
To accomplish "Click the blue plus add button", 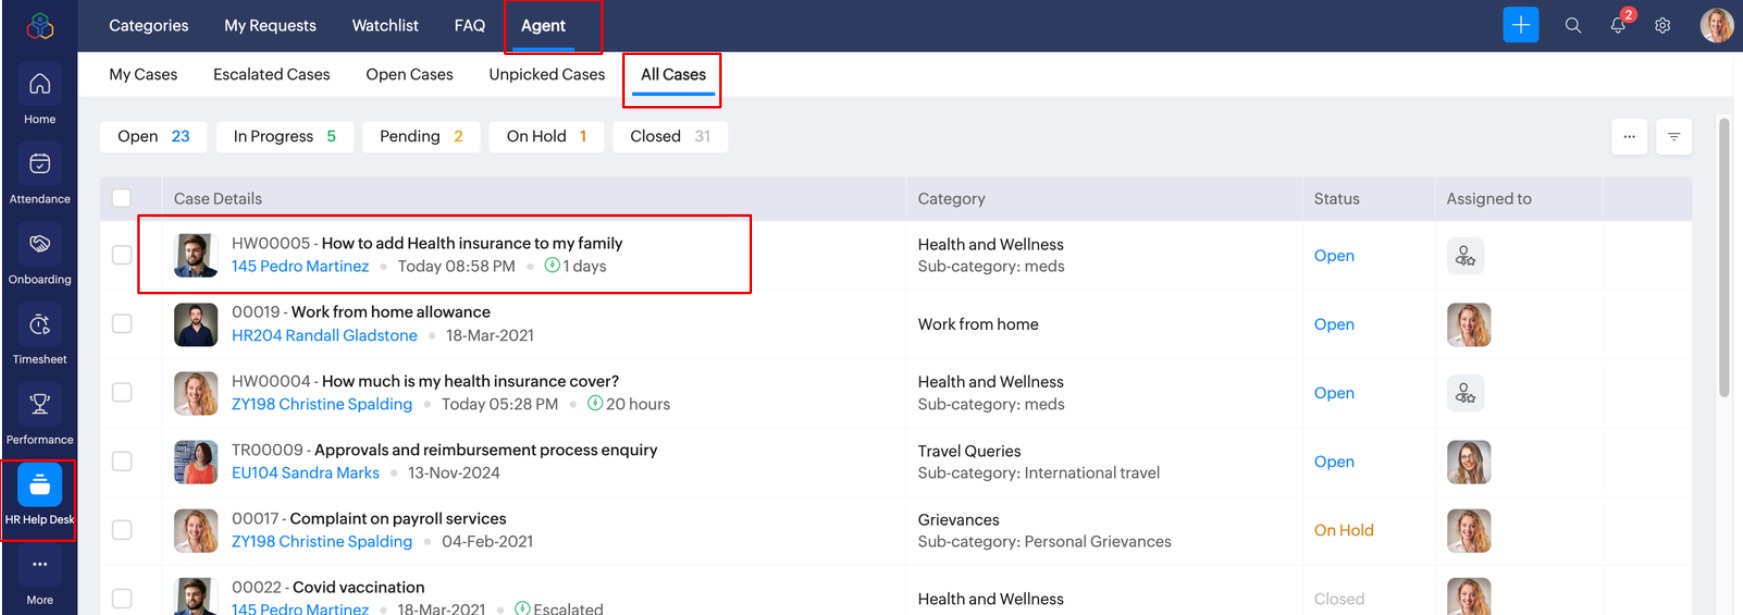I will tap(1520, 25).
